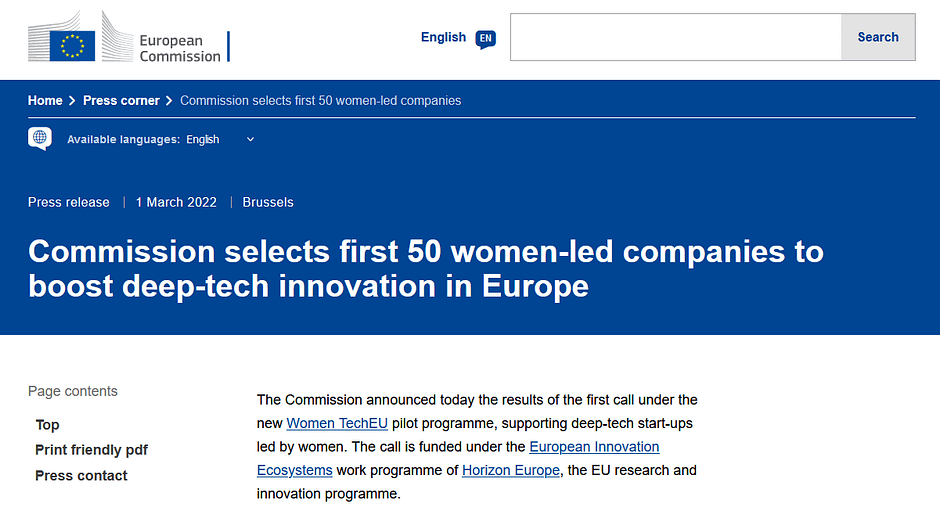940x511 pixels.
Task: Open the English language selector in header
Action: [x=458, y=38]
